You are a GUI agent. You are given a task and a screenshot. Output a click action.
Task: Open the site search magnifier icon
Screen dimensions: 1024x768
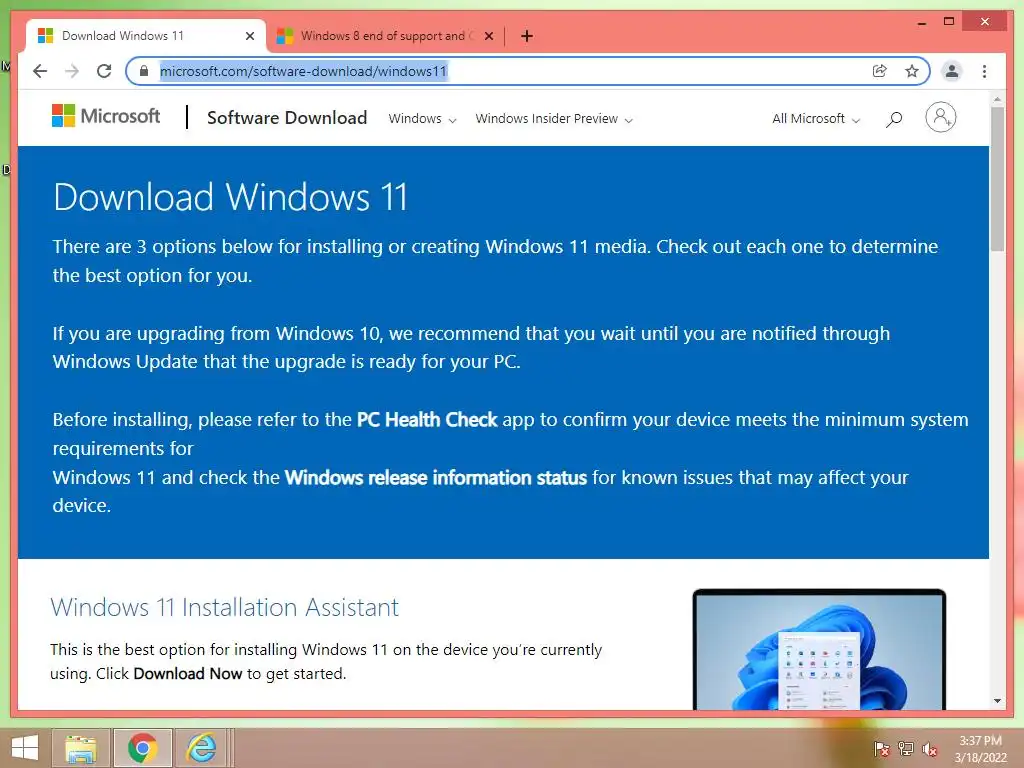(894, 119)
